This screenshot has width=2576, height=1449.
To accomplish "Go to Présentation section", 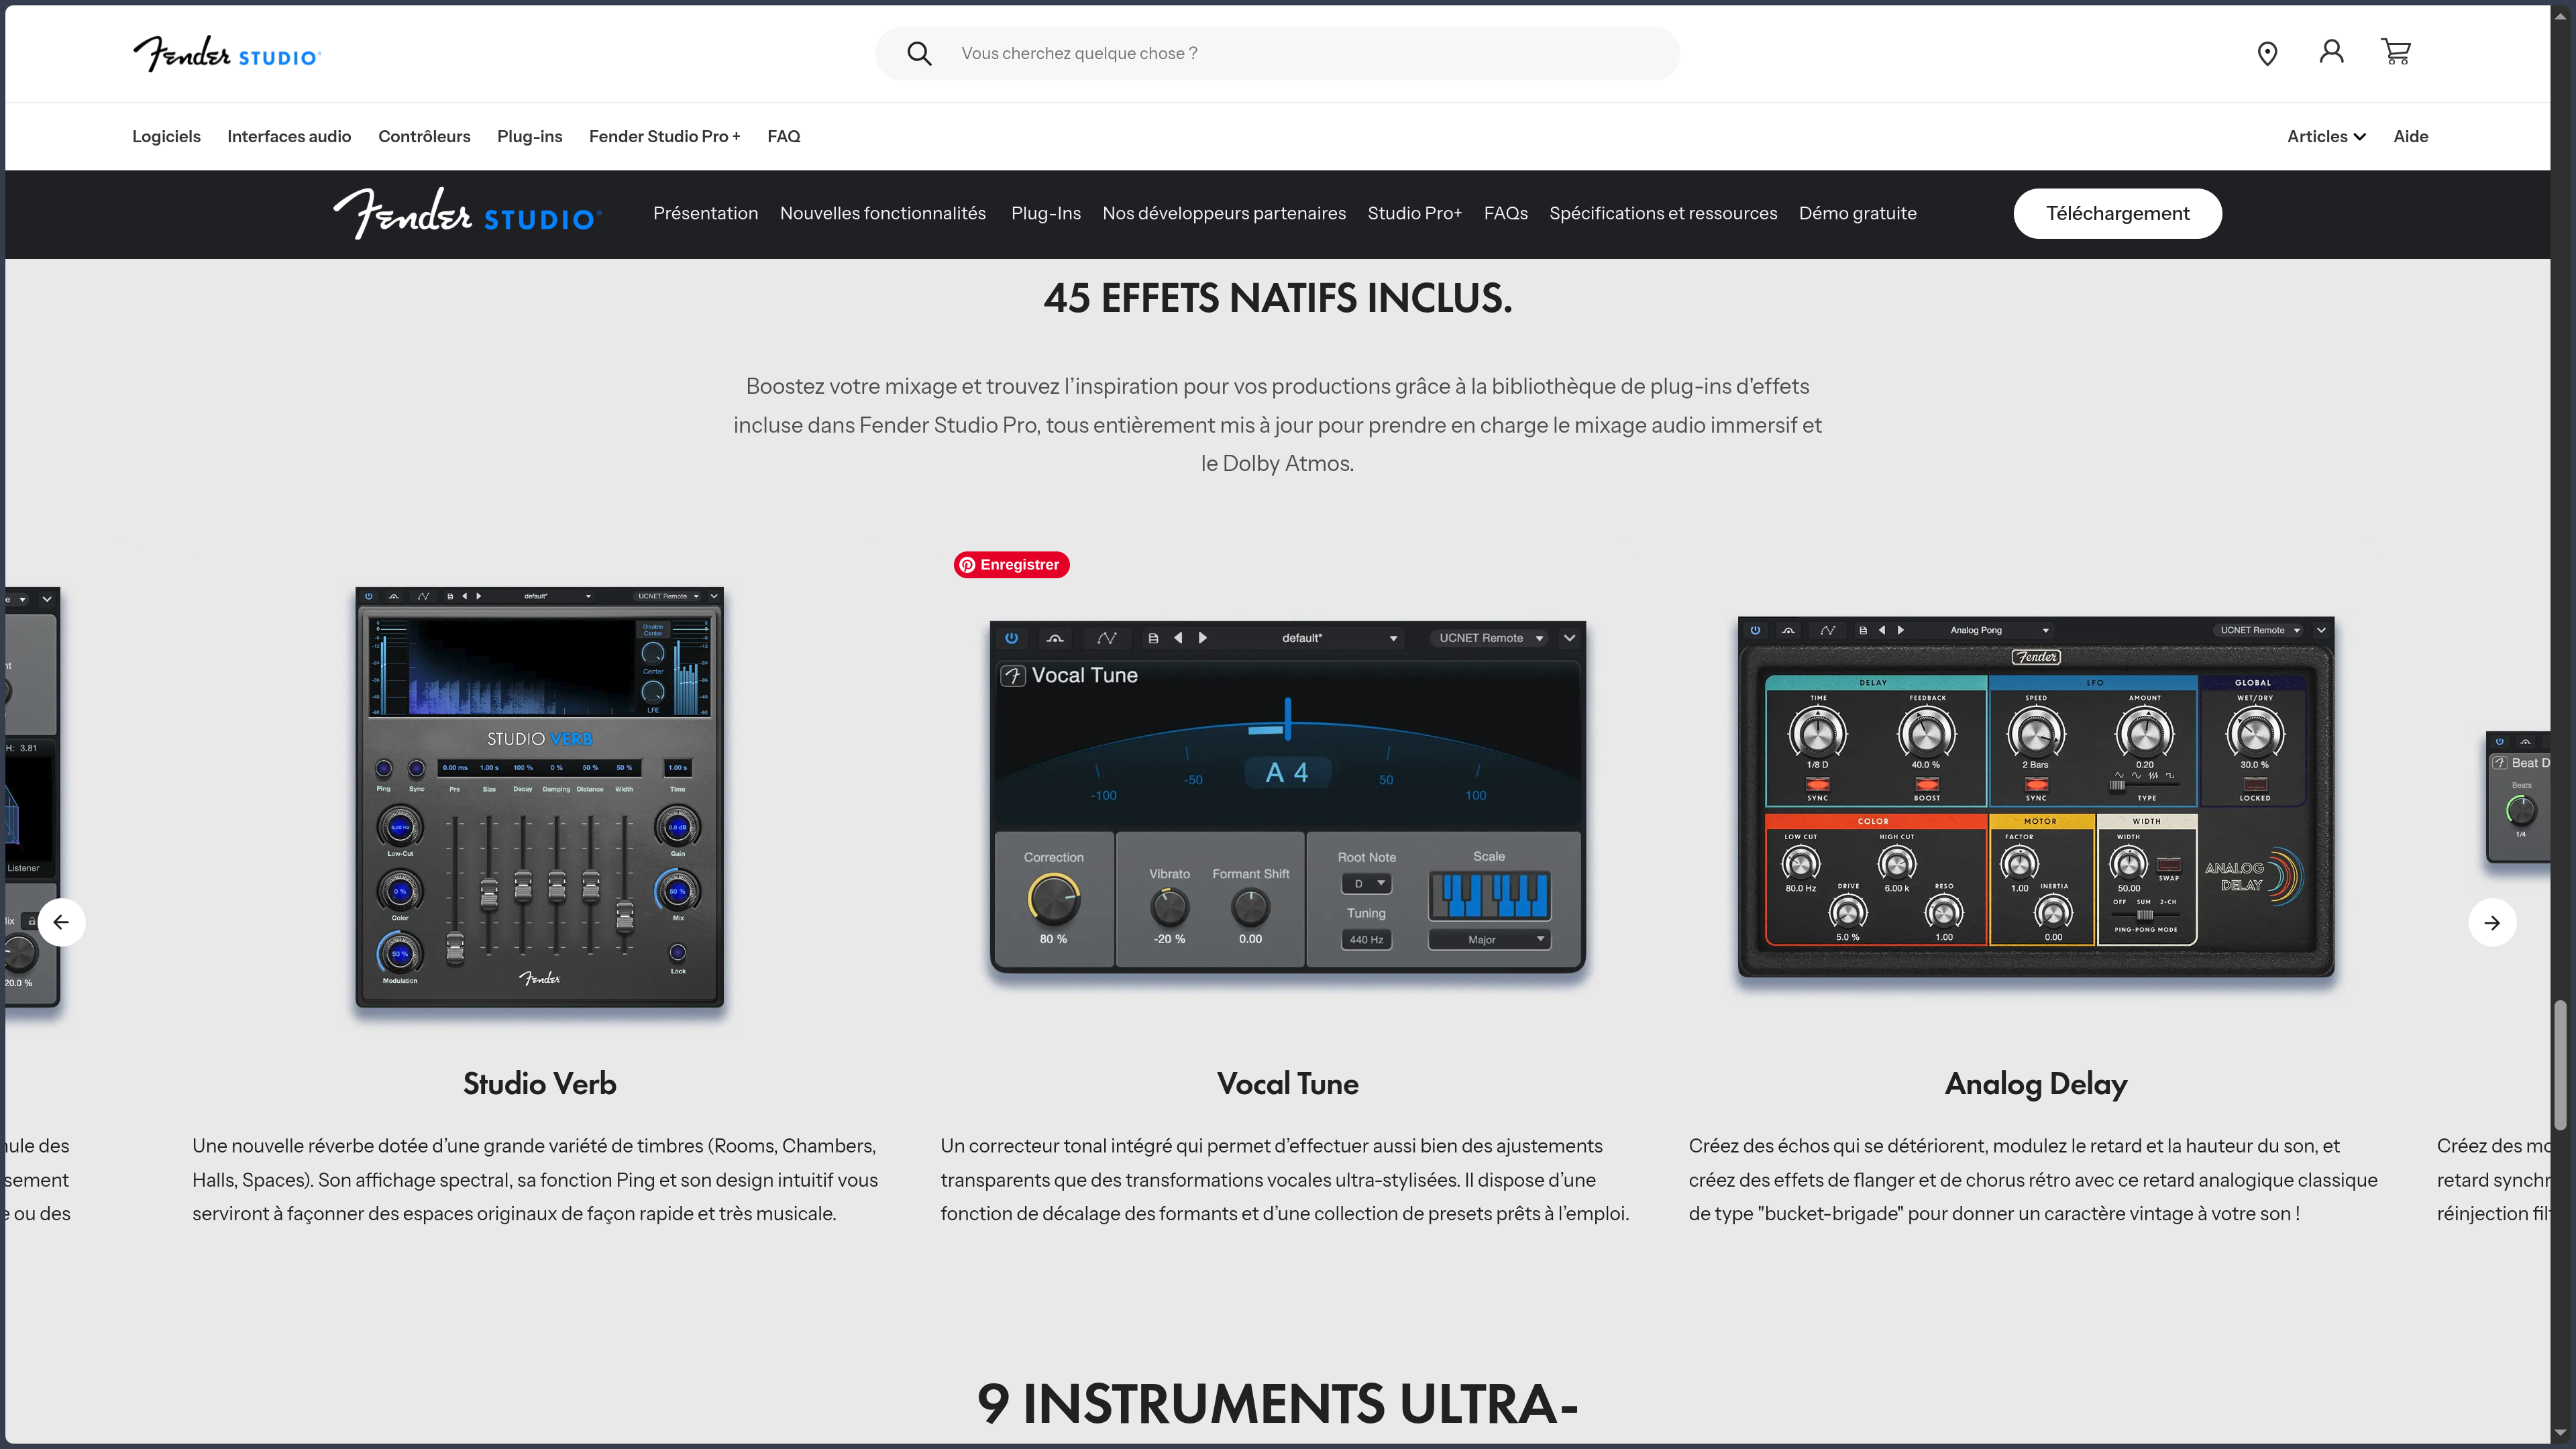I will pos(706,213).
